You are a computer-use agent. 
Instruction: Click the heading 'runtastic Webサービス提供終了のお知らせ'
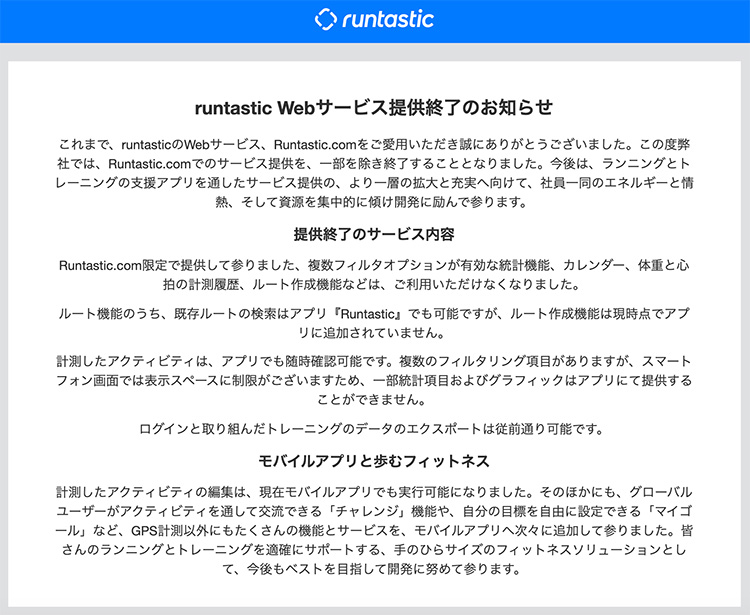(374, 108)
